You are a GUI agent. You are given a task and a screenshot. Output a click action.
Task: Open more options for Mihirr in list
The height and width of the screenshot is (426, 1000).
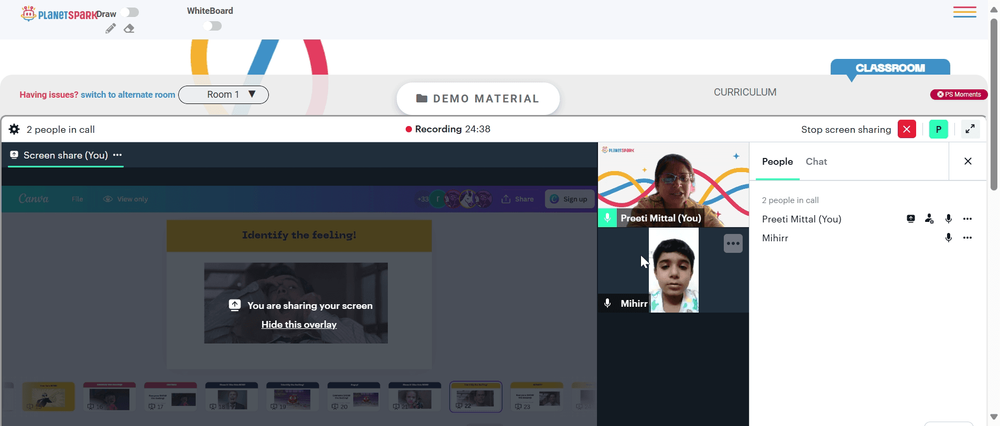click(967, 238)
